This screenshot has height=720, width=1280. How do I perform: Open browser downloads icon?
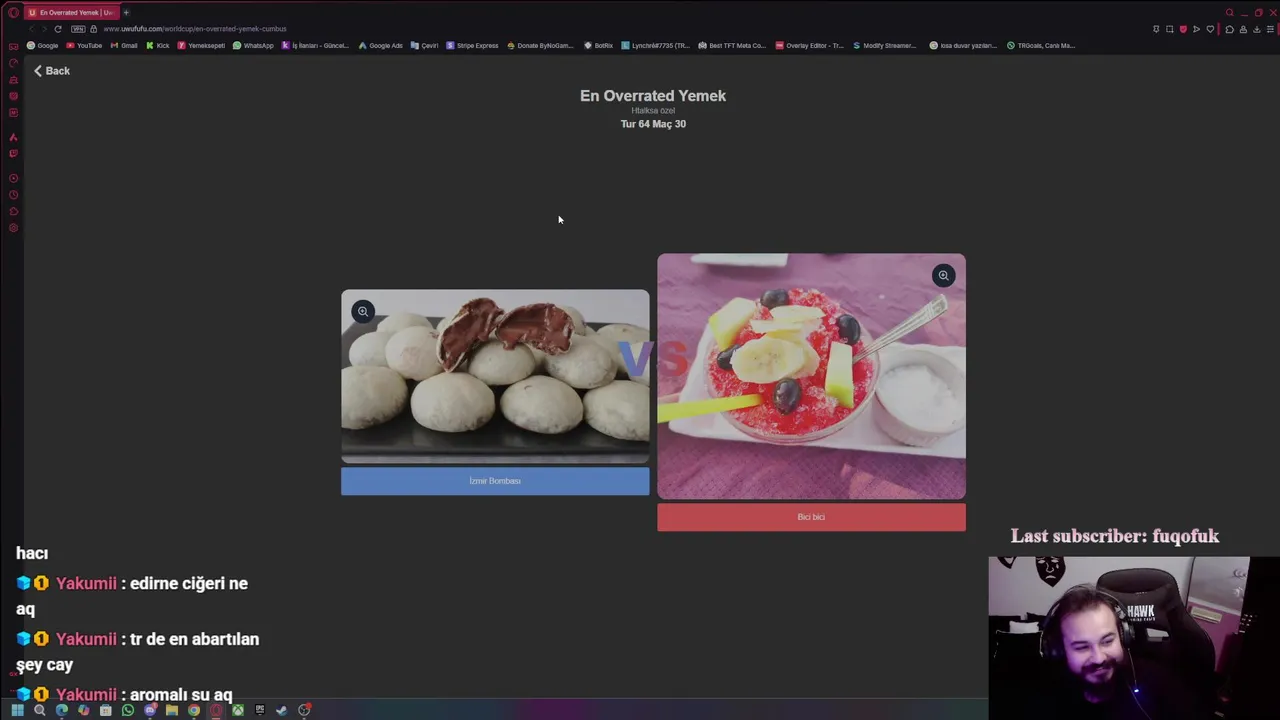(x=1257, y=29)
